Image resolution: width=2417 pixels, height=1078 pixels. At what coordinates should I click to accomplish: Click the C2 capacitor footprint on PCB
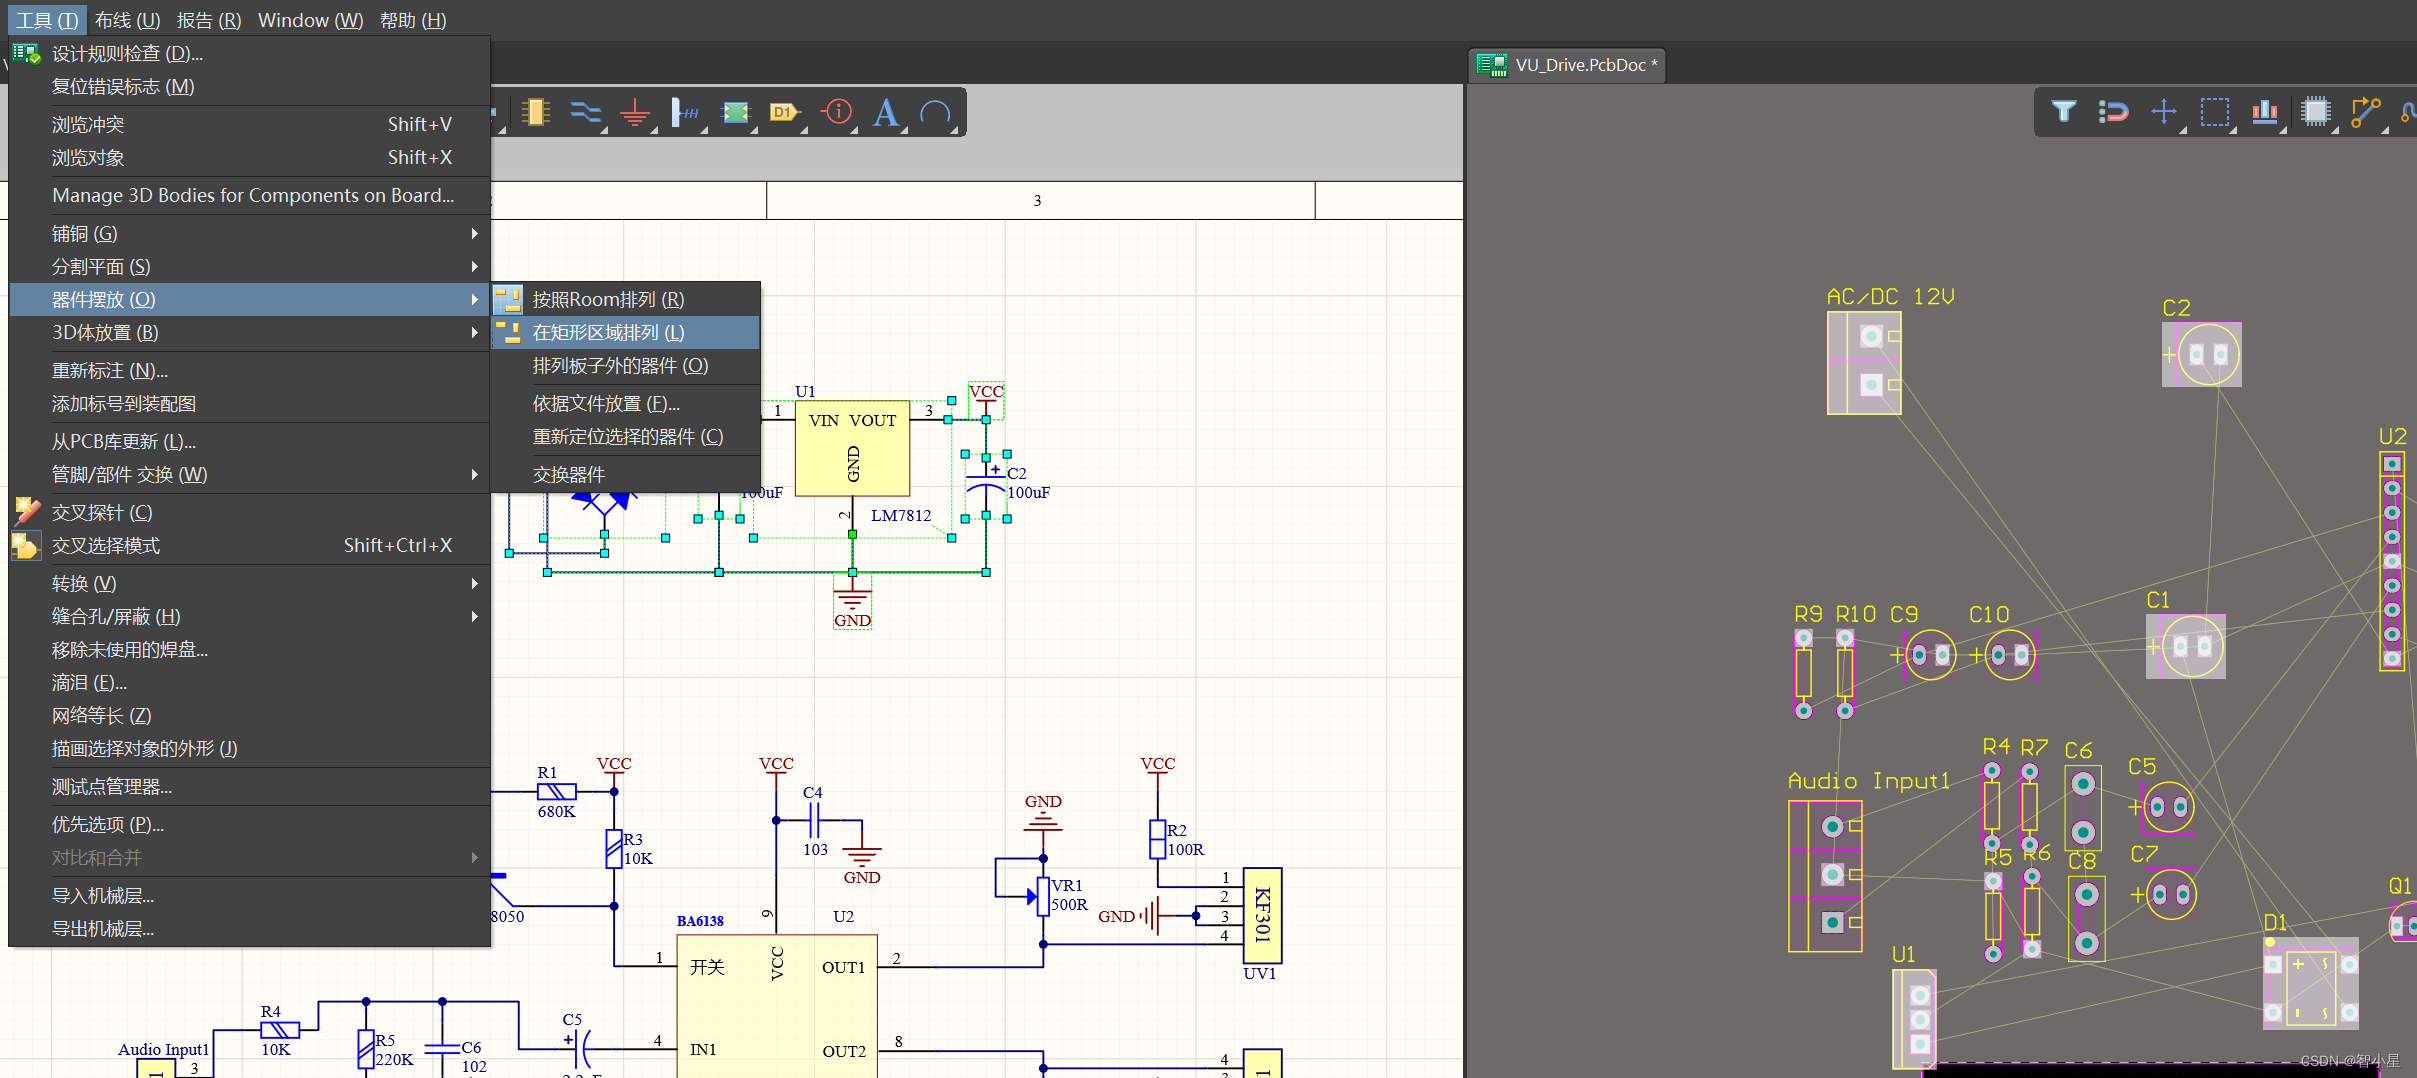(x=2202, y=354)
